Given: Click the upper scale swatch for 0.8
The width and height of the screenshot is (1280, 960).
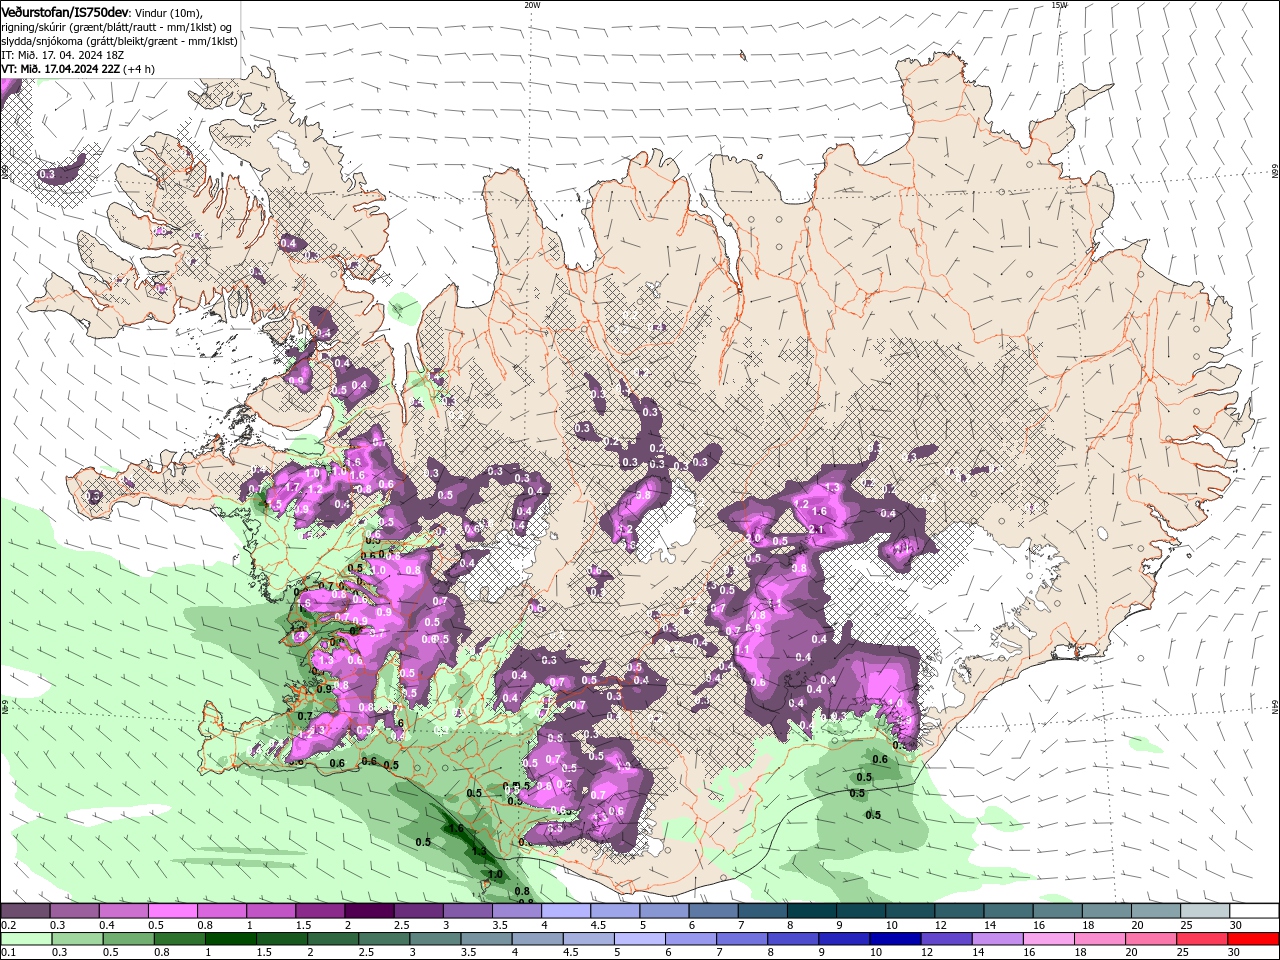Looking at the screenshot, I should tap(221, 911).
